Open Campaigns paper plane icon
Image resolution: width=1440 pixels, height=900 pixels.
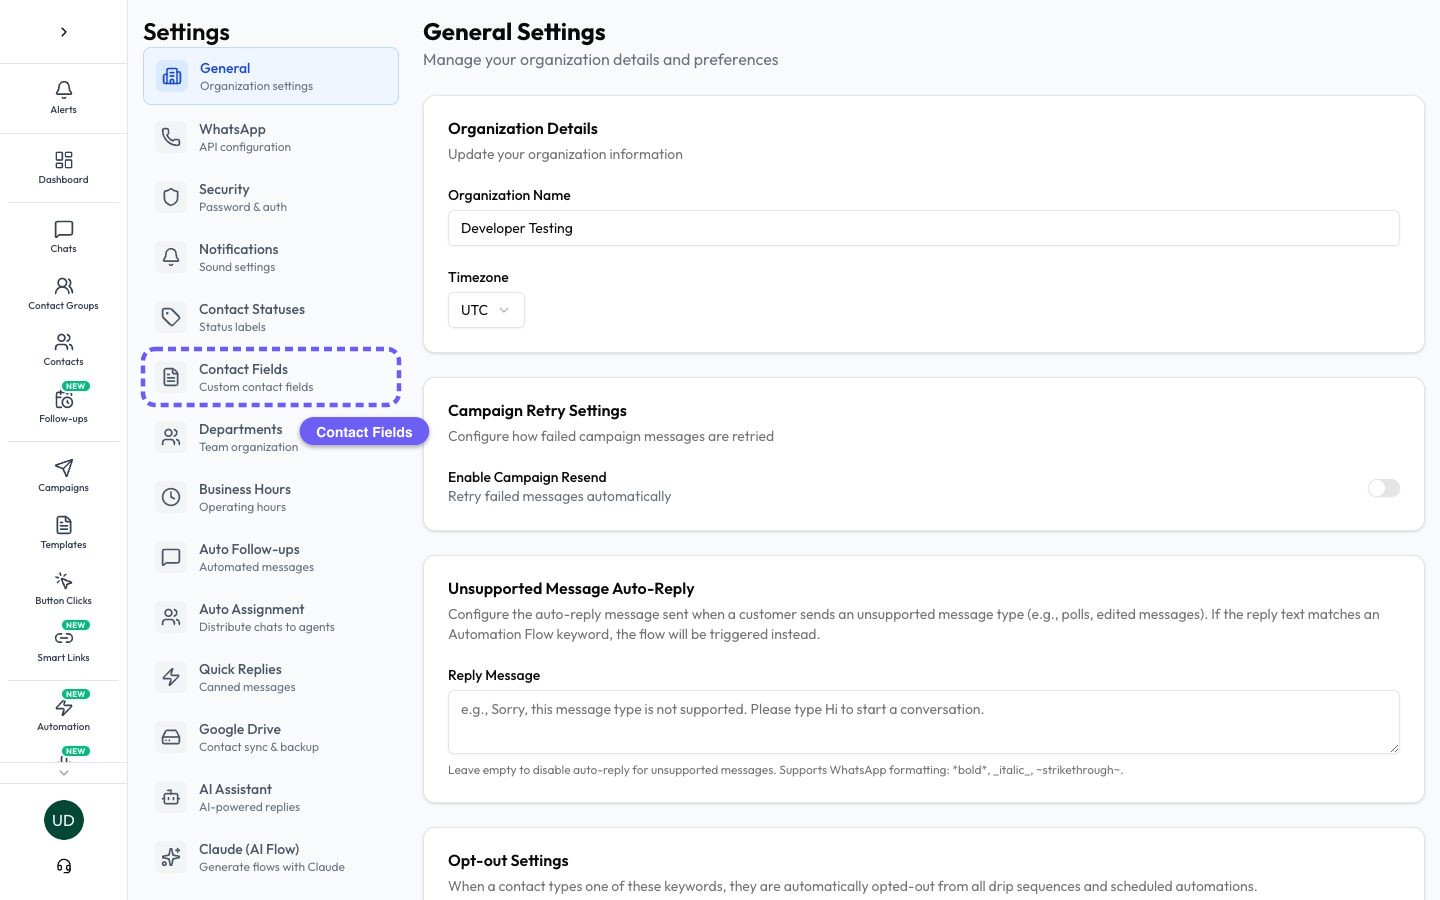click(64, 468)
